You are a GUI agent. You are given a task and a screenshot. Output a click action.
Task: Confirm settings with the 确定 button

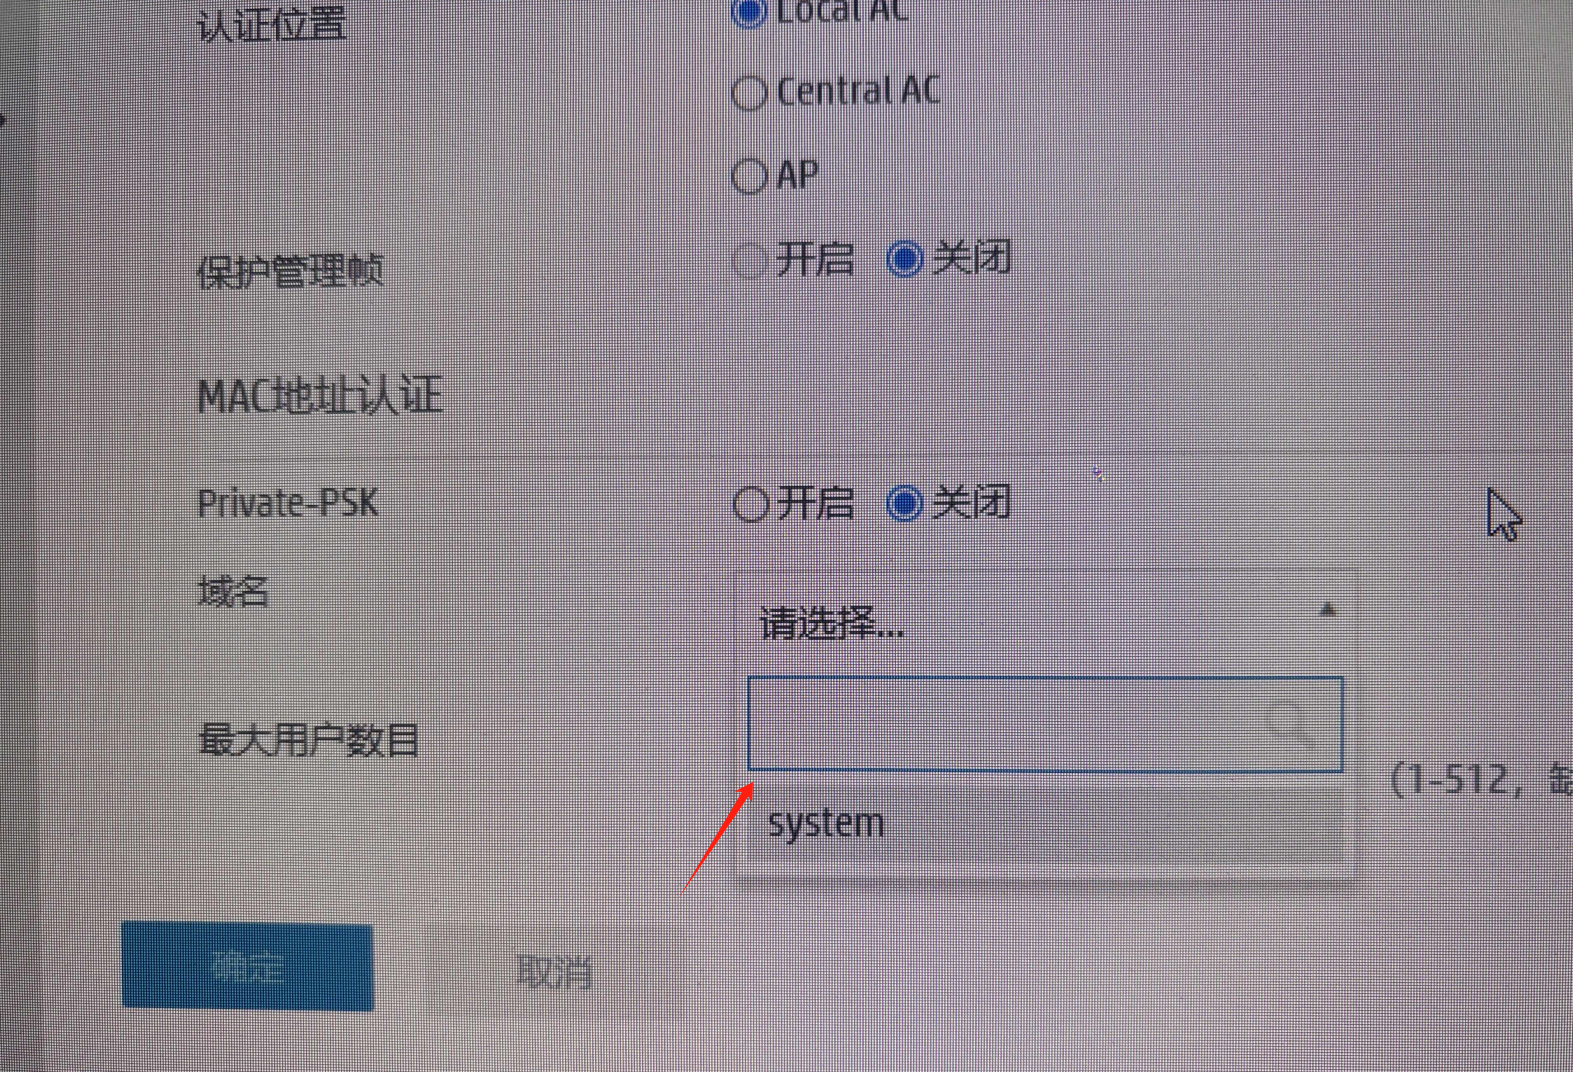pos(248,966)
